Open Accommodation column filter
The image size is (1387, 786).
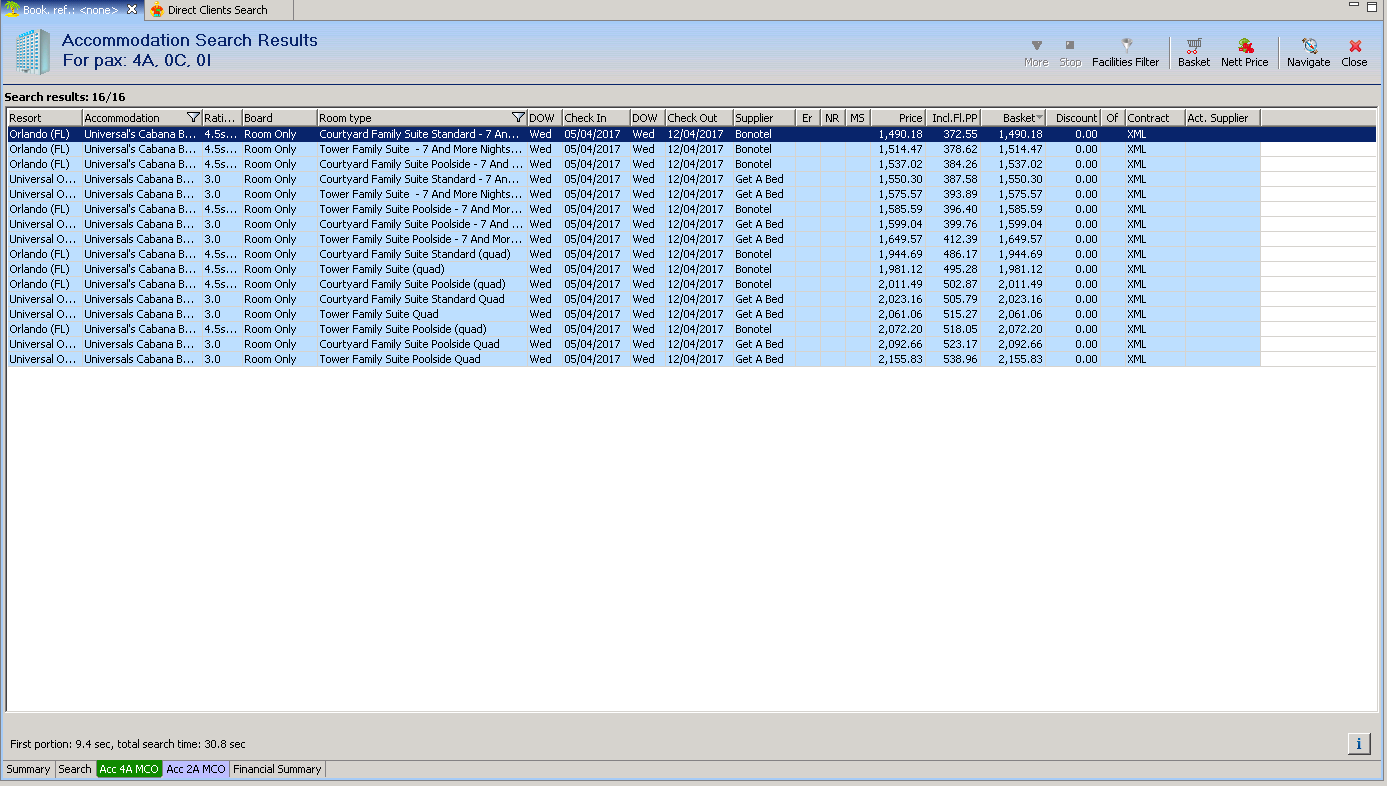(193, 118)
